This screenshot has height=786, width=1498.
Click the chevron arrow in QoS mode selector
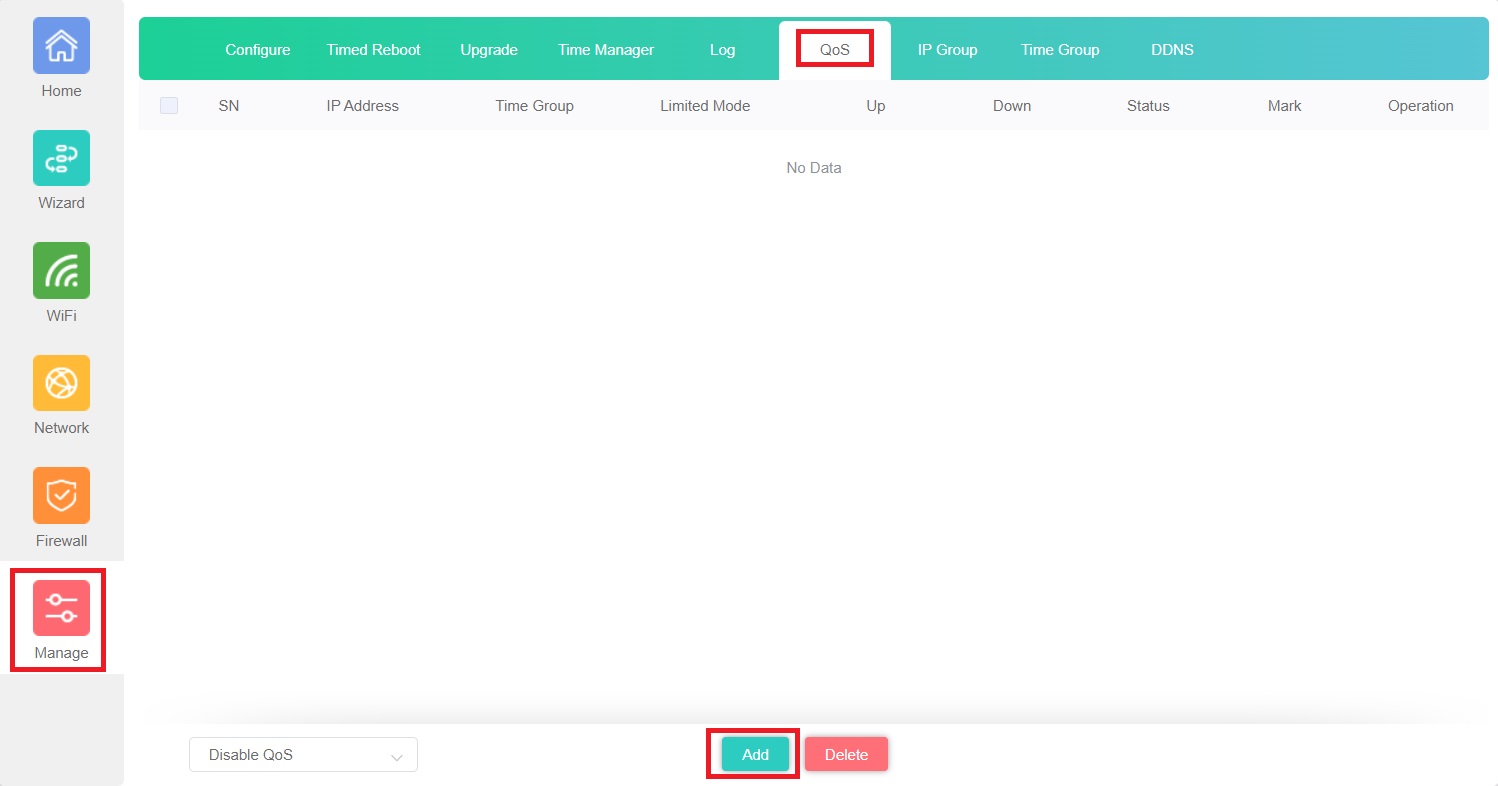tap(397, 756)
